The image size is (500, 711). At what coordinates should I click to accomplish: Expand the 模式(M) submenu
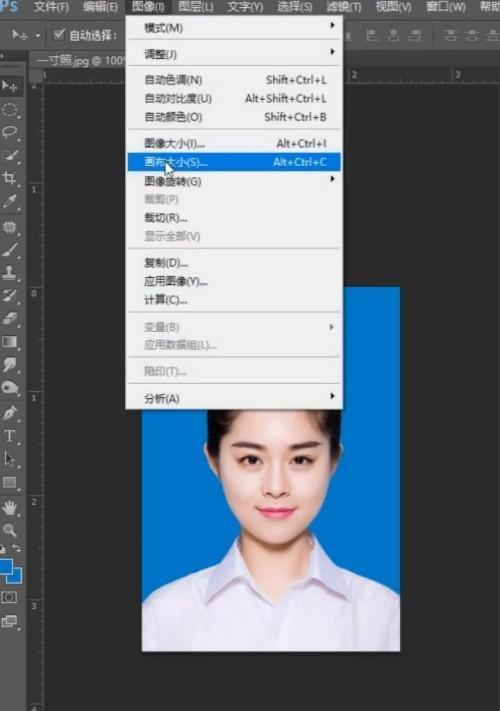click(234, 28)
